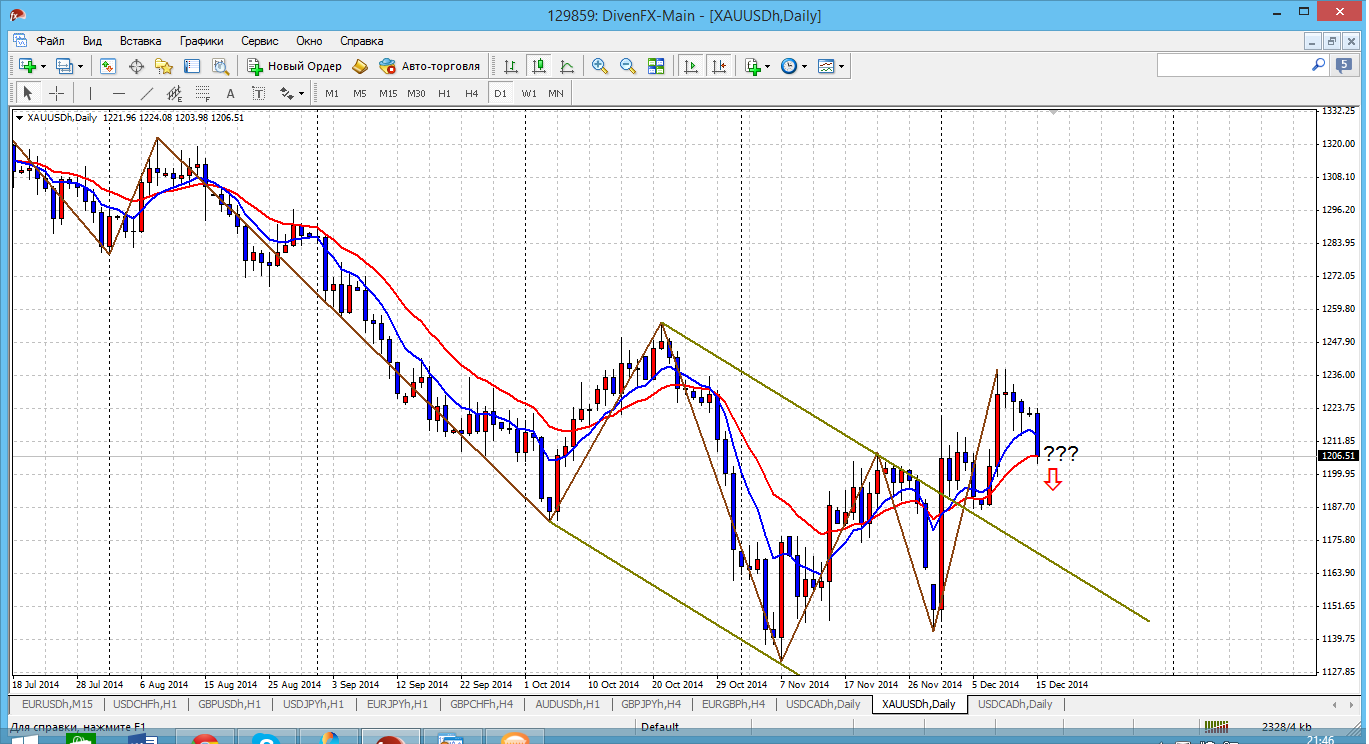Toggle chart shift from right border
1369x744 pixels.
(x=718, y=66)
